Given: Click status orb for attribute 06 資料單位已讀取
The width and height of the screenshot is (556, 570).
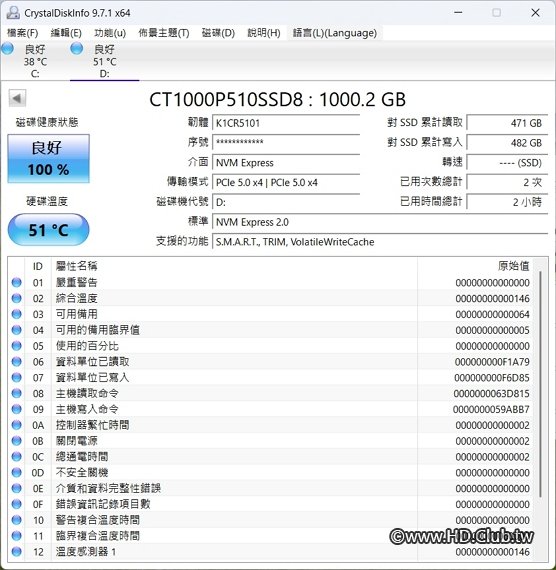Looking at the screenshot, I should tap(16, 362).
